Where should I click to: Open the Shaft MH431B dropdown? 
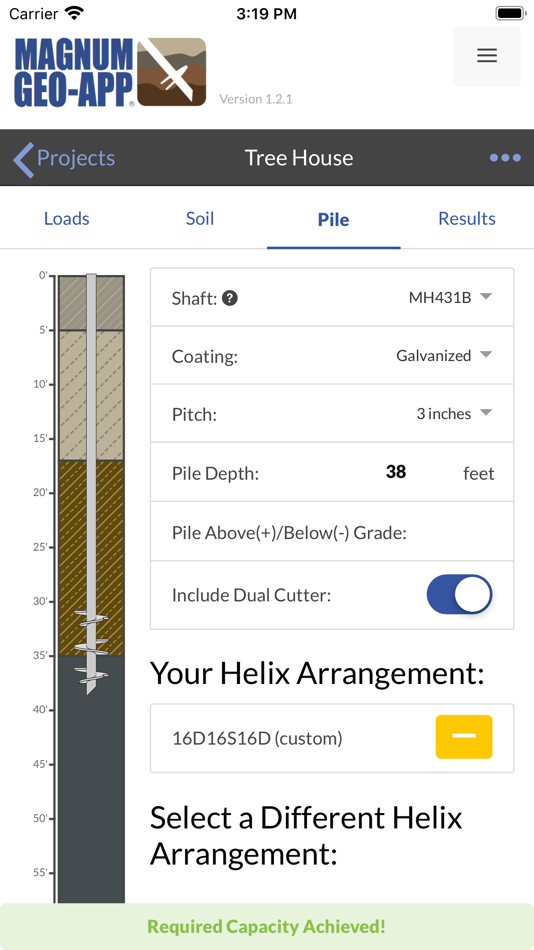point(450,297)
